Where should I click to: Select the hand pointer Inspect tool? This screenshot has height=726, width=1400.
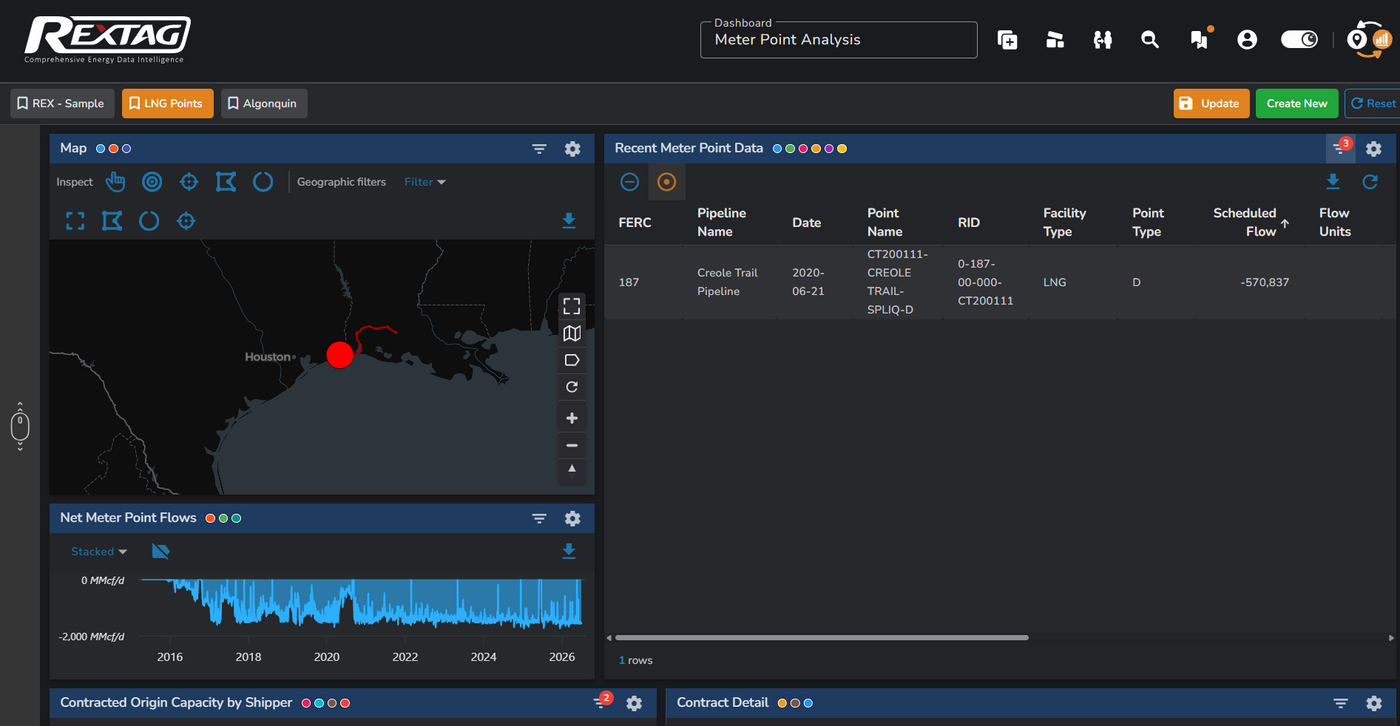(116, 182)
